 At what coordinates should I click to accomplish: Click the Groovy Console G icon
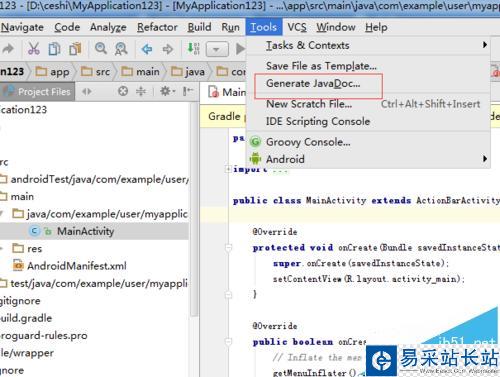256,142
